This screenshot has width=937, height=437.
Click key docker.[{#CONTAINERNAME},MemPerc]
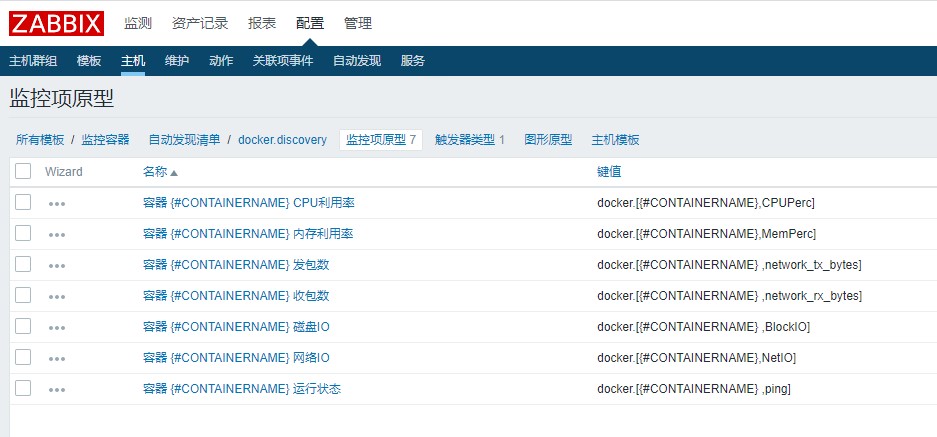pyautogui.click(x=706, y=234)
